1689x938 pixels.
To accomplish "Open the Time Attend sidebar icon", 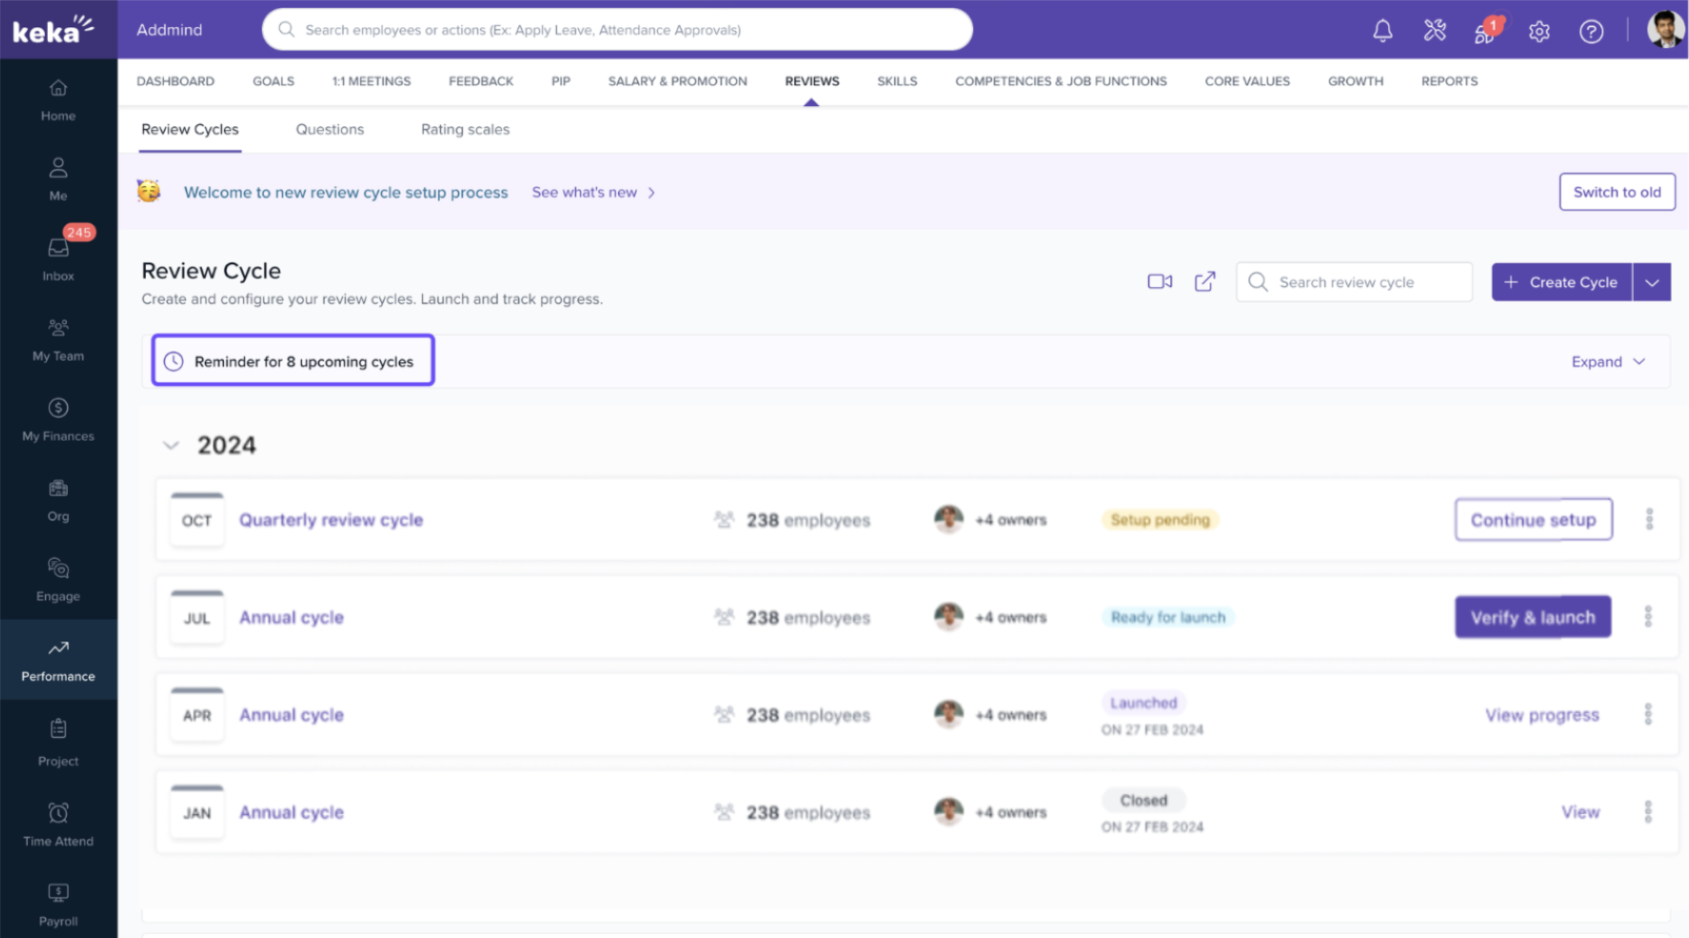I will coord(58,823).
